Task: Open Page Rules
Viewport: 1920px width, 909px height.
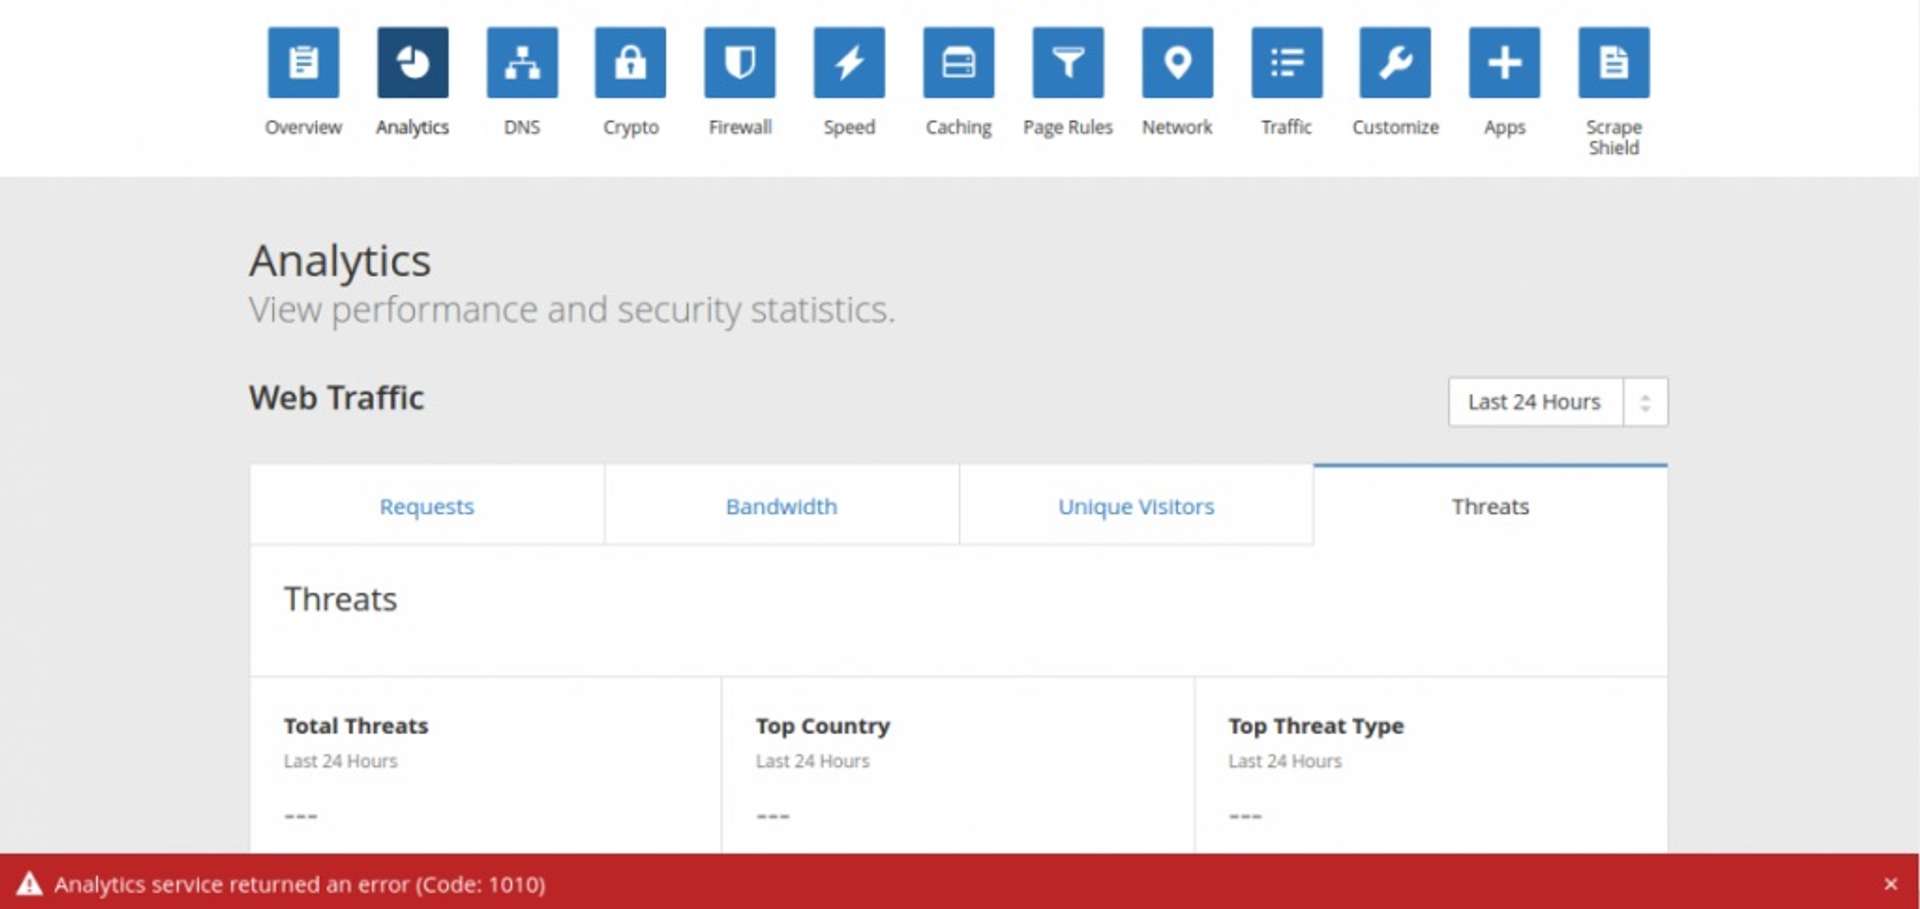Action: click(1068, 62)
